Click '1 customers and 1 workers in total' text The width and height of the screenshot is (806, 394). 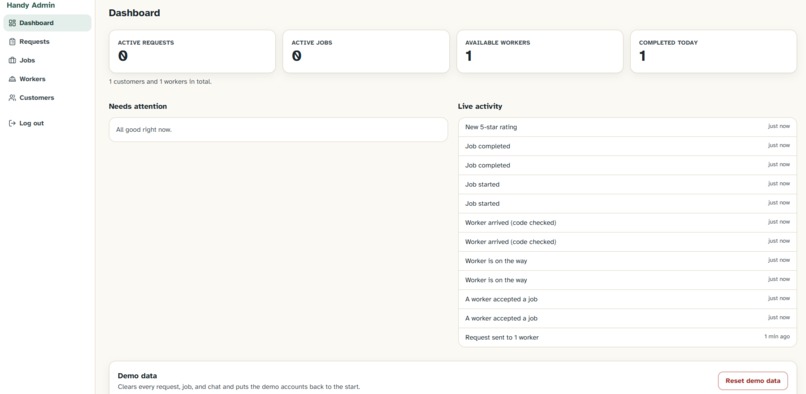(160, 82)
